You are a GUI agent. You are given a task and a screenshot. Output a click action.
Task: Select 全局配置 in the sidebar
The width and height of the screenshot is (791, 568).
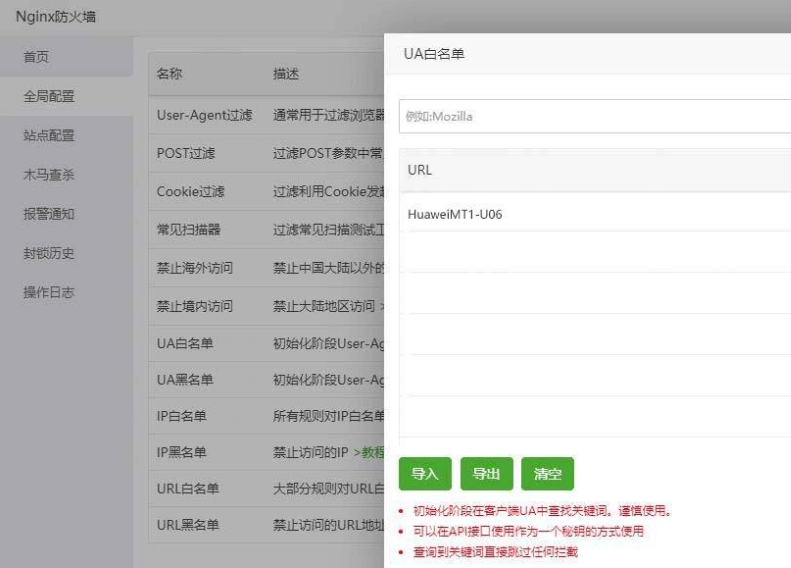[x=49, y=97]
